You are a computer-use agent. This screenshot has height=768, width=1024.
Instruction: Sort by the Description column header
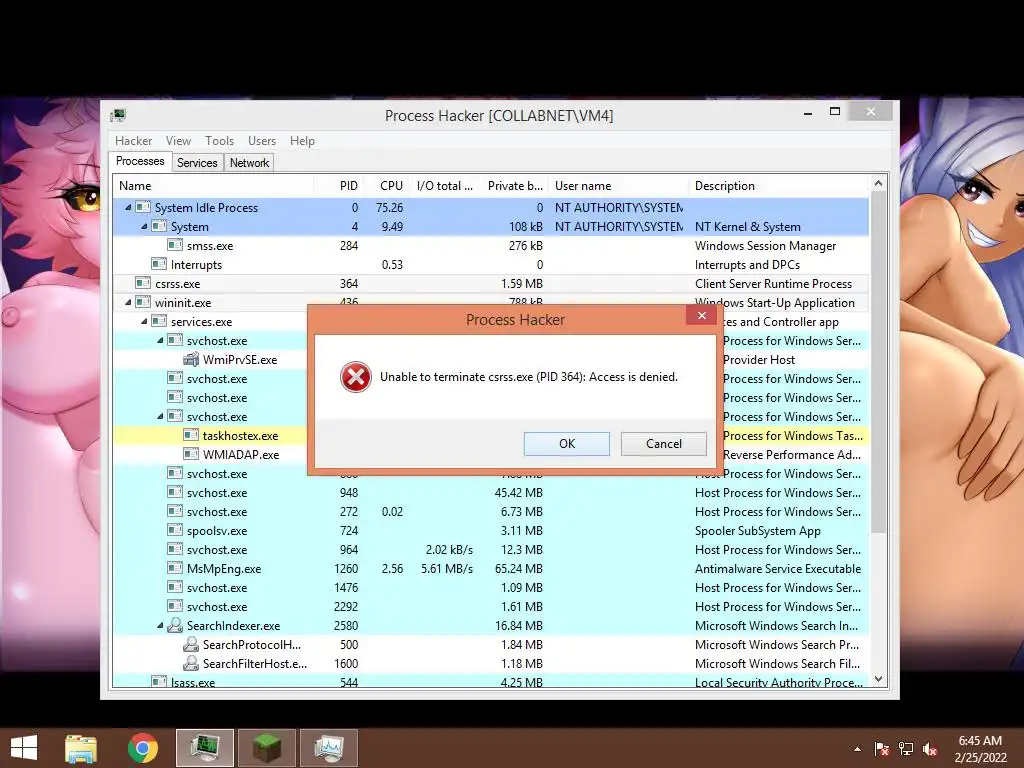pos(779,185)
